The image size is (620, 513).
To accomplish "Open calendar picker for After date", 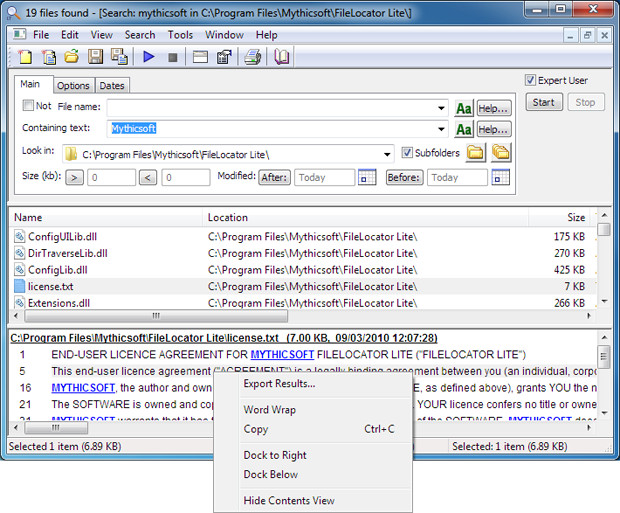I will coord(367,177).
